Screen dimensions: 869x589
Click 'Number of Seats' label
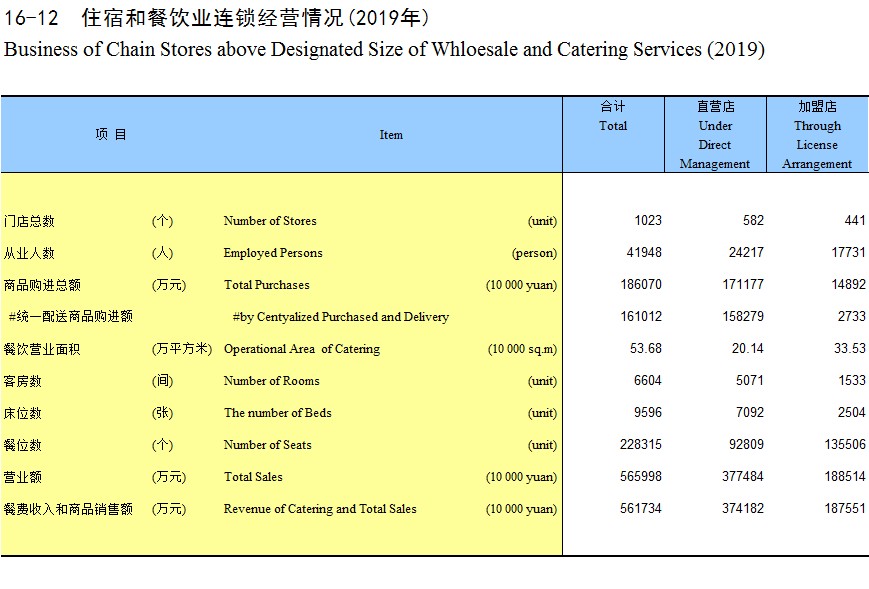point(267,445)
